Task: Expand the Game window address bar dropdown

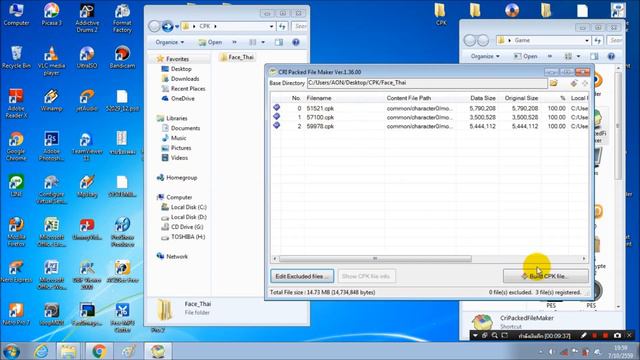Action: 587,40
